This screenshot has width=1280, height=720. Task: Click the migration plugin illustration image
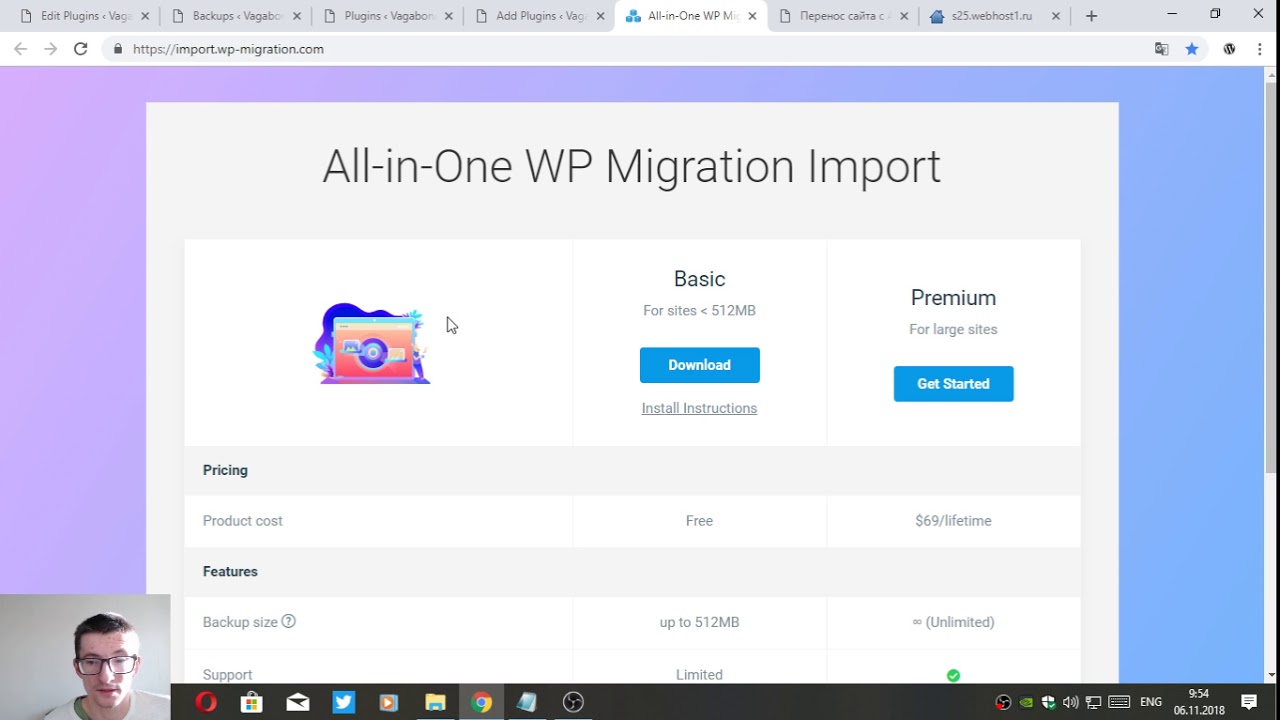point(373,343)
